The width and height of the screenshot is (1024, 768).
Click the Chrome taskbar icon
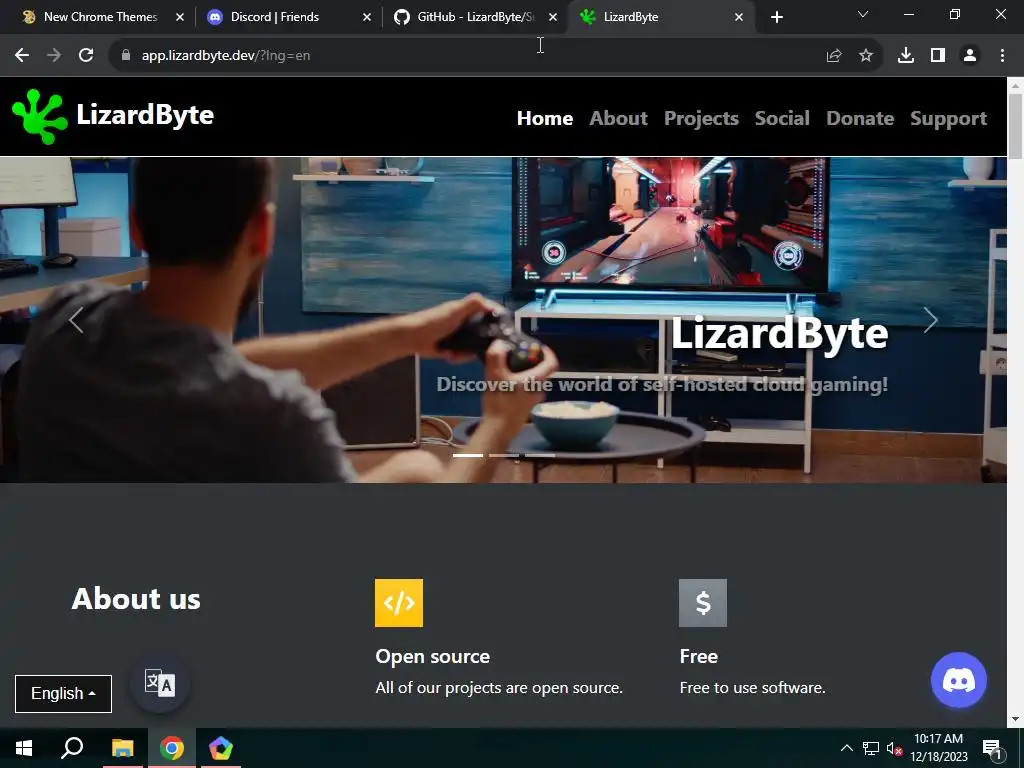coord(171,748)
